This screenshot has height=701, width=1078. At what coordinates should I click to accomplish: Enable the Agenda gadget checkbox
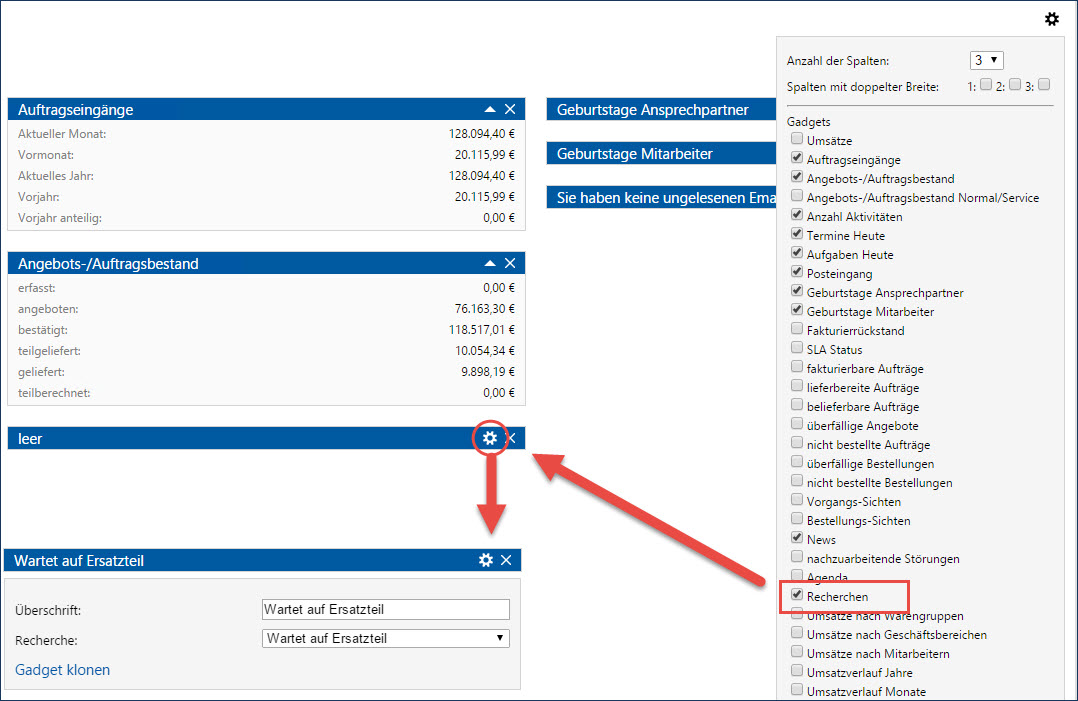[x=796, y=577]
